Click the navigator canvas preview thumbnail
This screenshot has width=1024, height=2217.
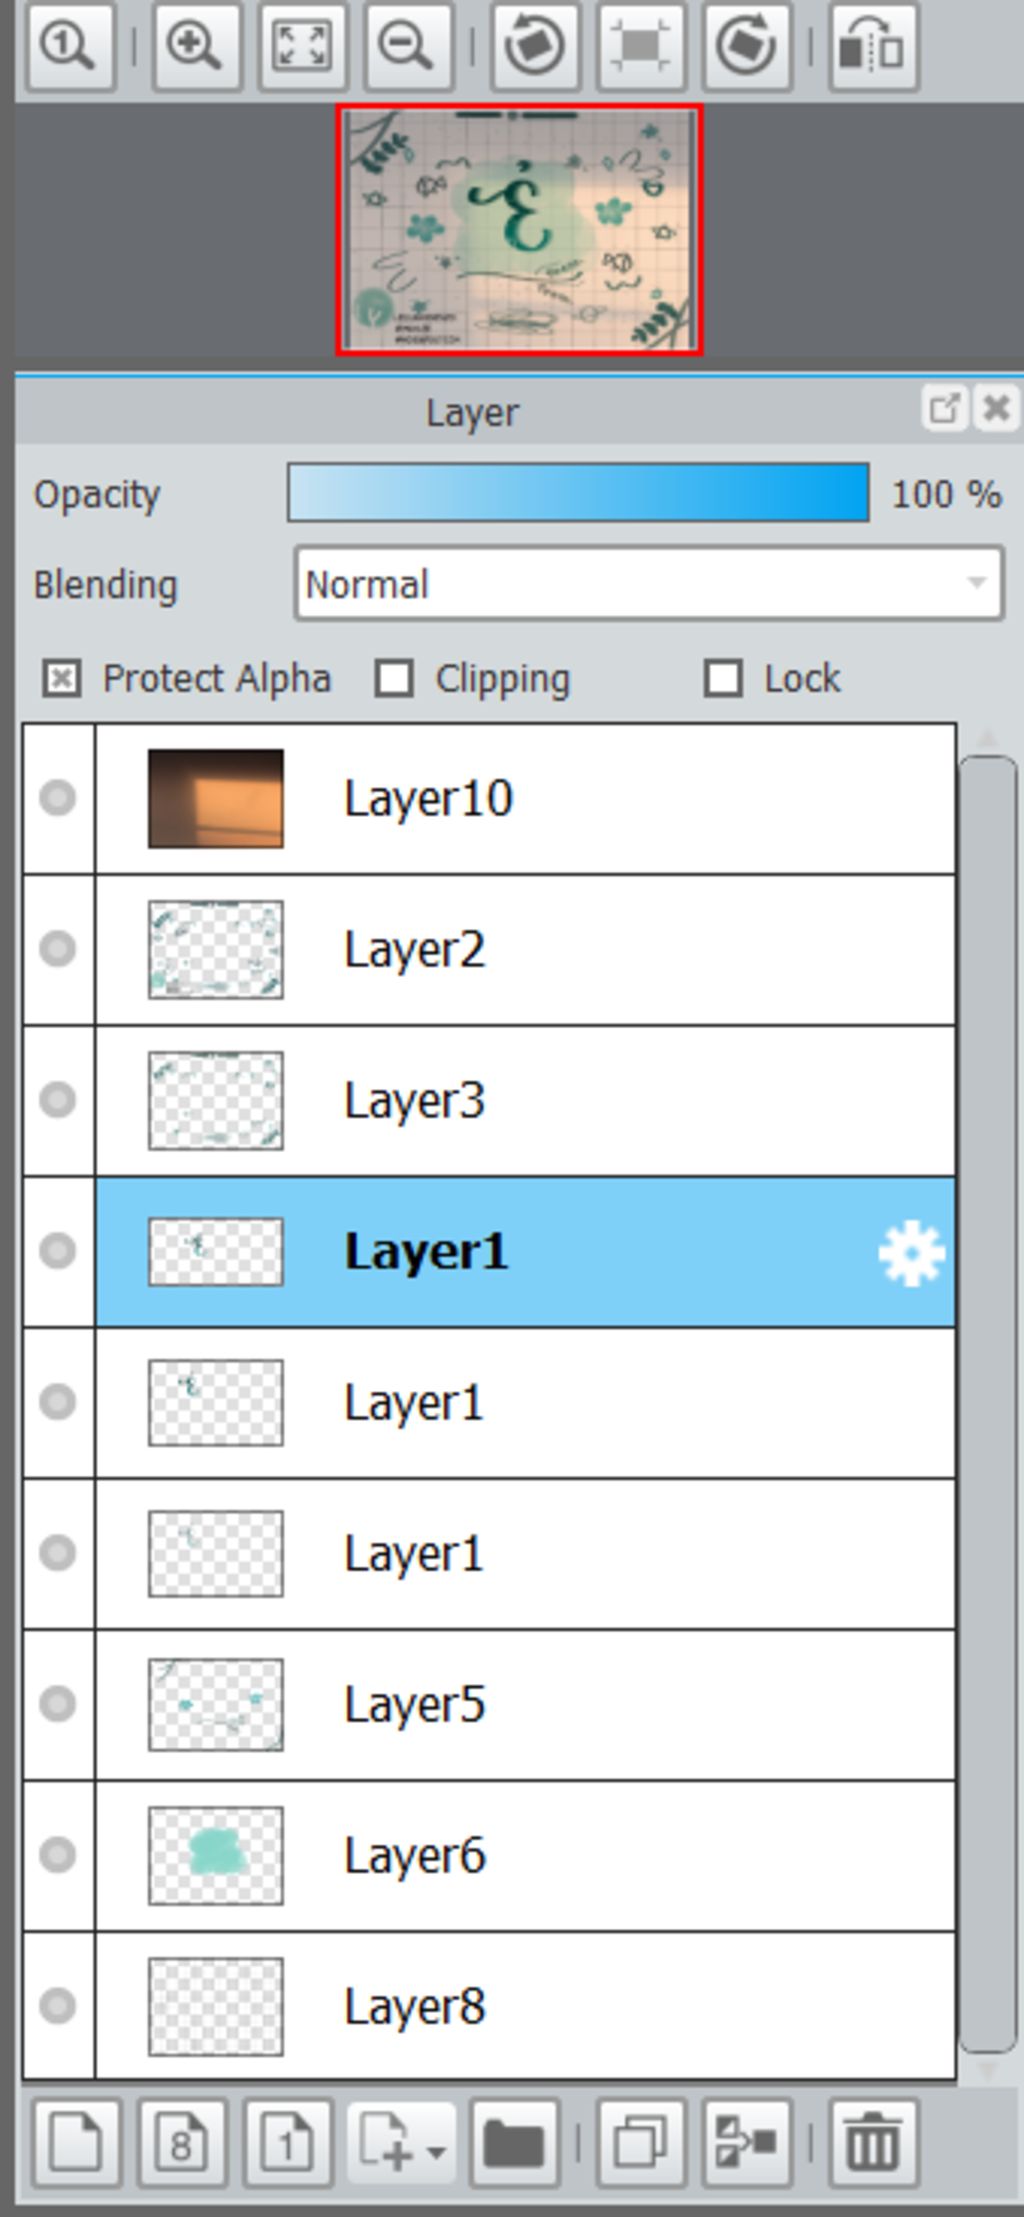[x=519, y=230]
